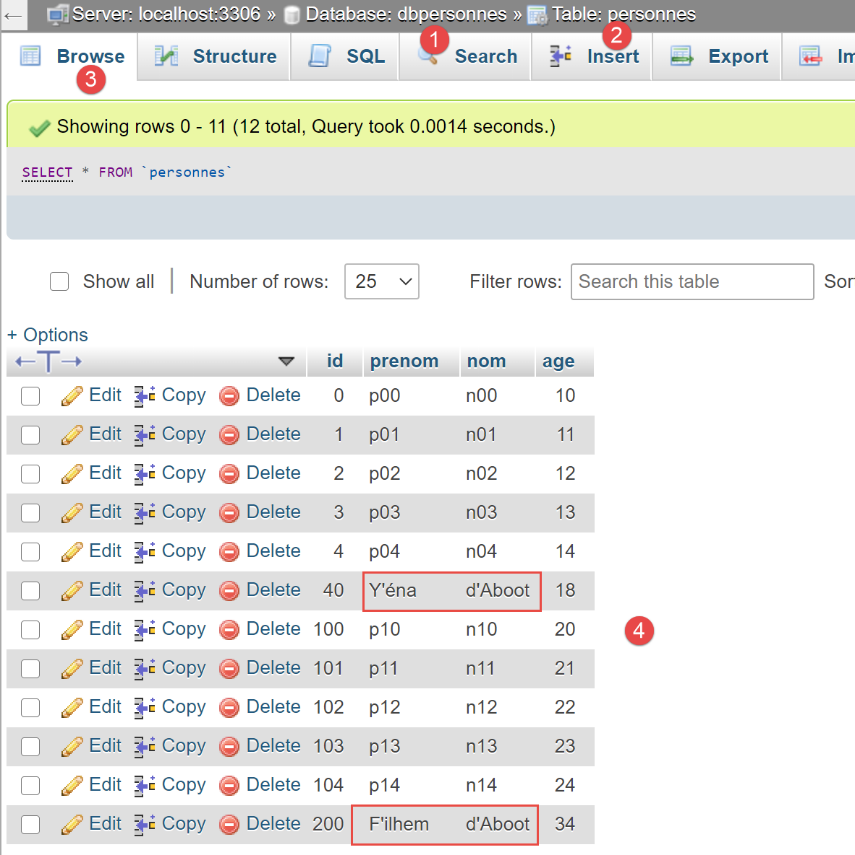Click the Copy icon for row id 100

coord(145,630)
